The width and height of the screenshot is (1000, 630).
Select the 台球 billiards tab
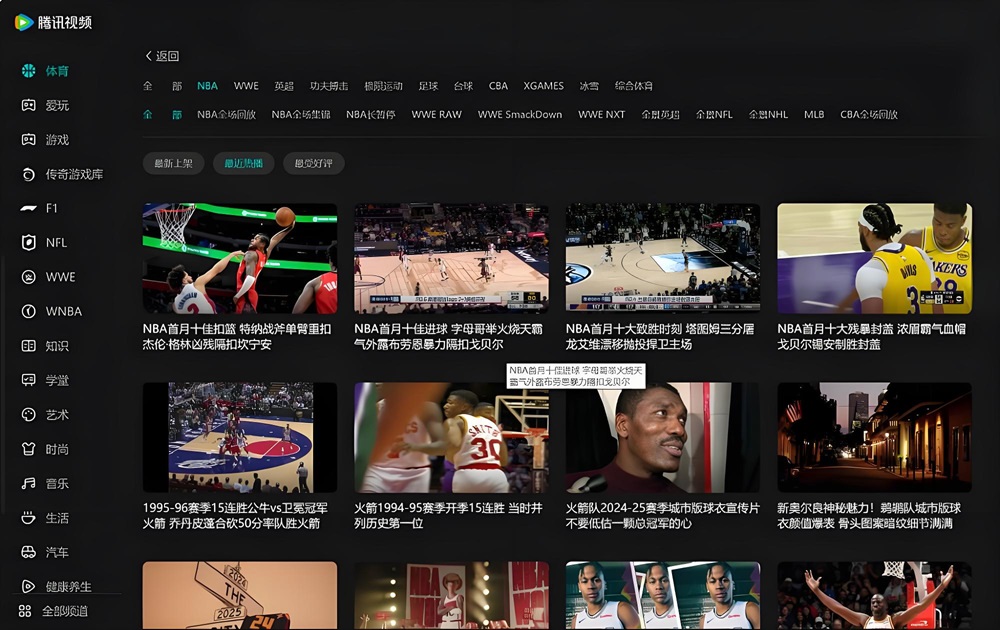tap(463, 86)
